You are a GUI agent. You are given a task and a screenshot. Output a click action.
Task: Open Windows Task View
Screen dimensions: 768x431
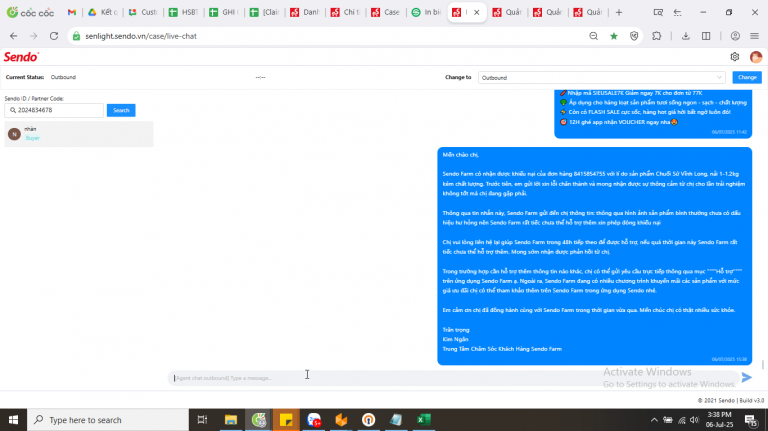[202, 420]
